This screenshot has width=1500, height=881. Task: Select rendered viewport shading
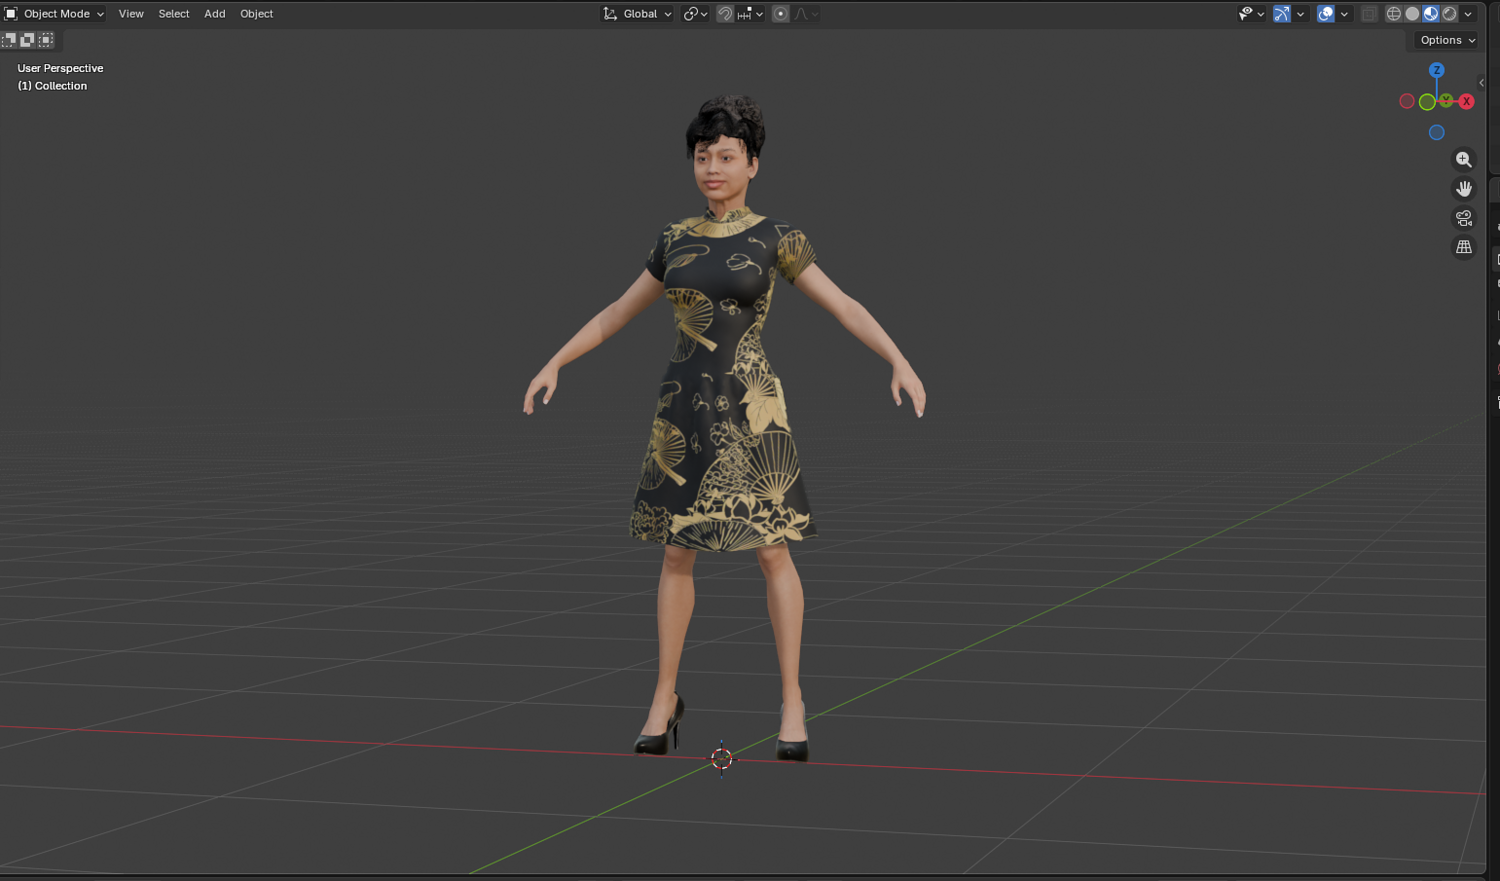coord(1450,14)
